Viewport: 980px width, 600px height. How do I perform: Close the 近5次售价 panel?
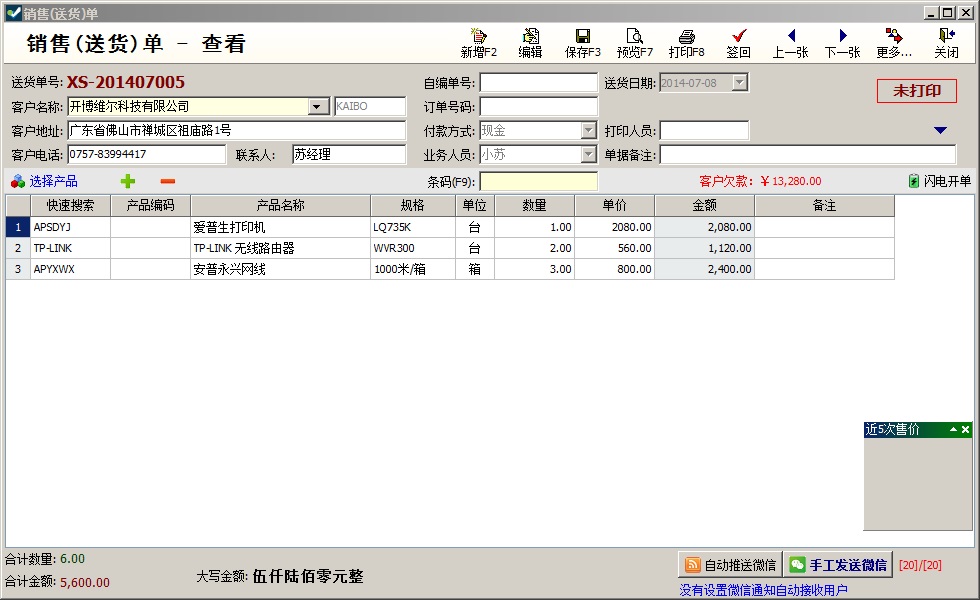coord(965,430)
